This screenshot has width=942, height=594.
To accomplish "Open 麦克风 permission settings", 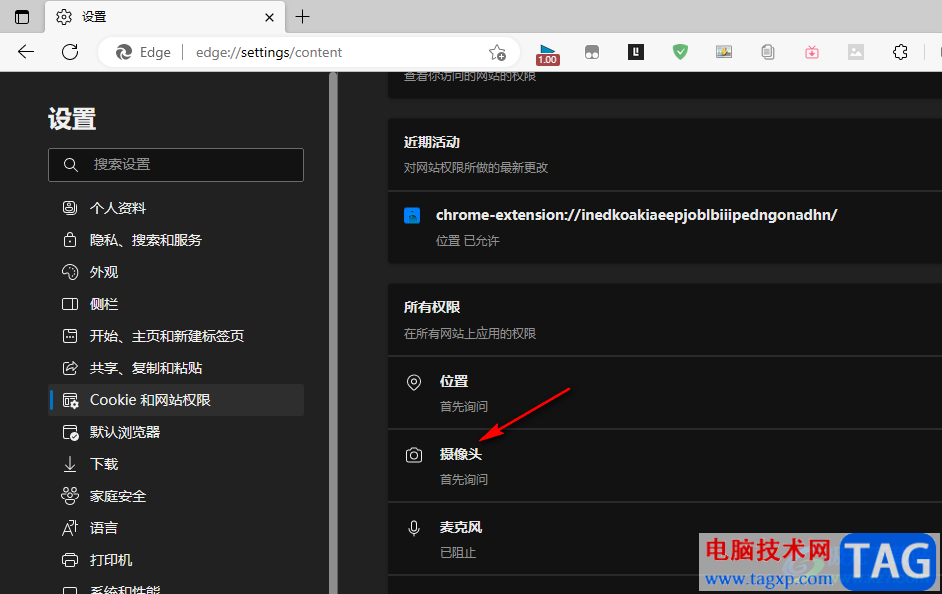I will (x=665, y=539).
